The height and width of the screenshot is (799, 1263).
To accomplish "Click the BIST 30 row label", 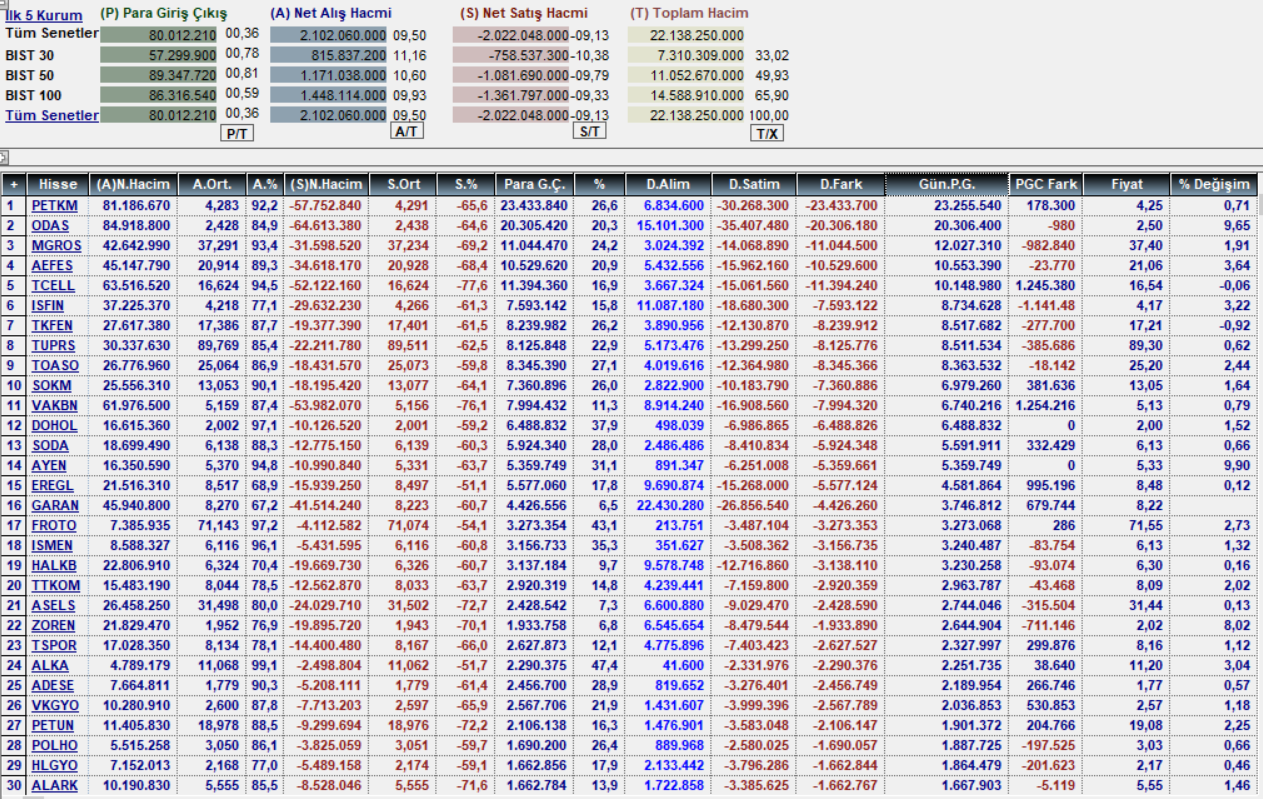I will 30,55.
